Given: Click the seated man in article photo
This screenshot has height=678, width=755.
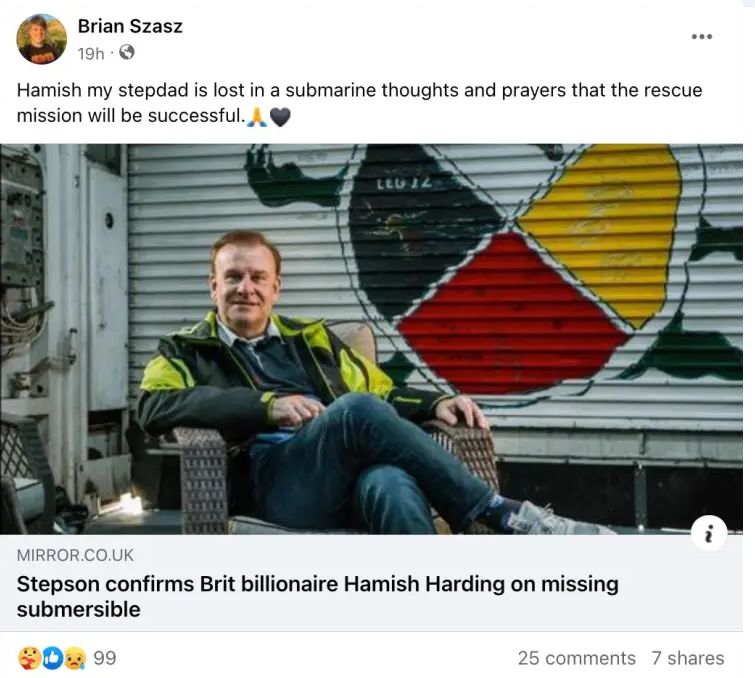Looking at the screenshot, I should point(300,390).
